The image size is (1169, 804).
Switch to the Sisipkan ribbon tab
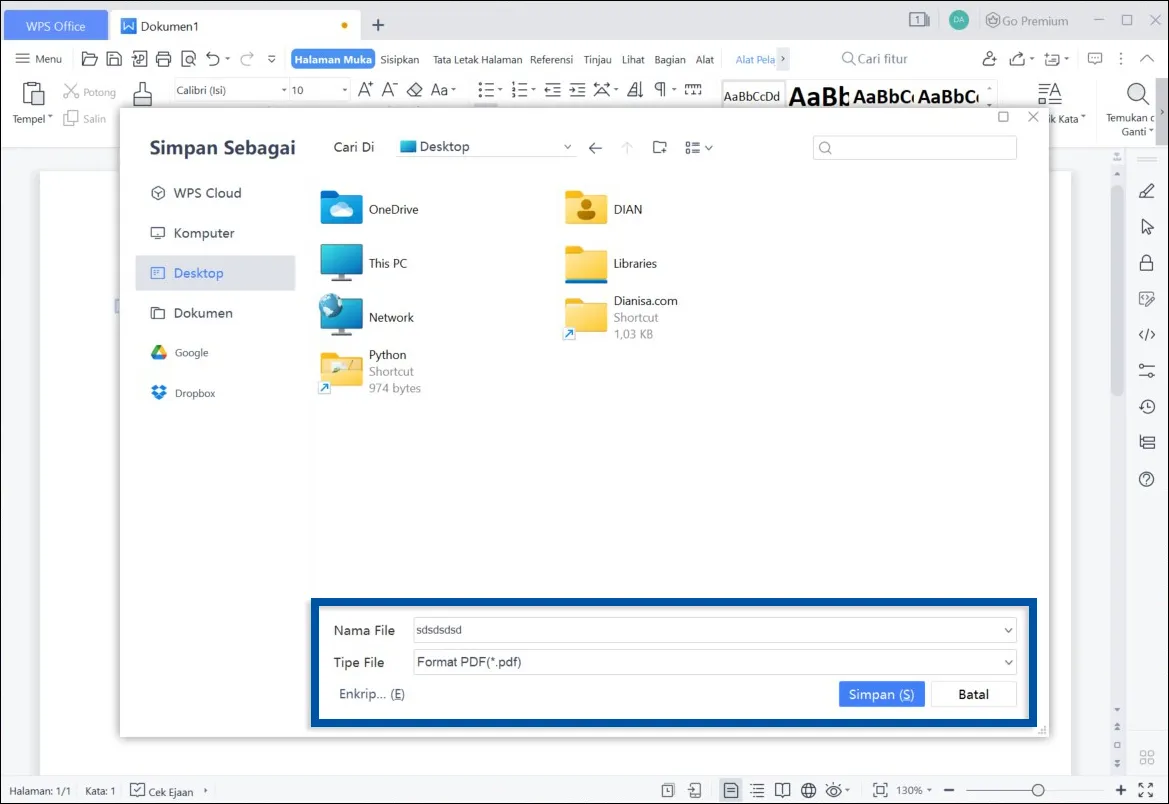click(399, 59)
